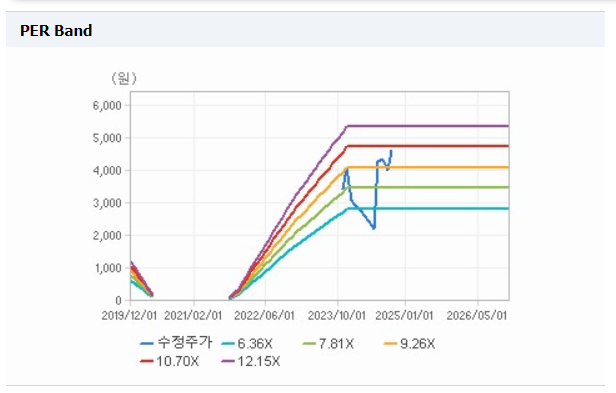Click the 6,000 y-axis label
The height and width of the screenshot is (393, 616).
(107, 105)
